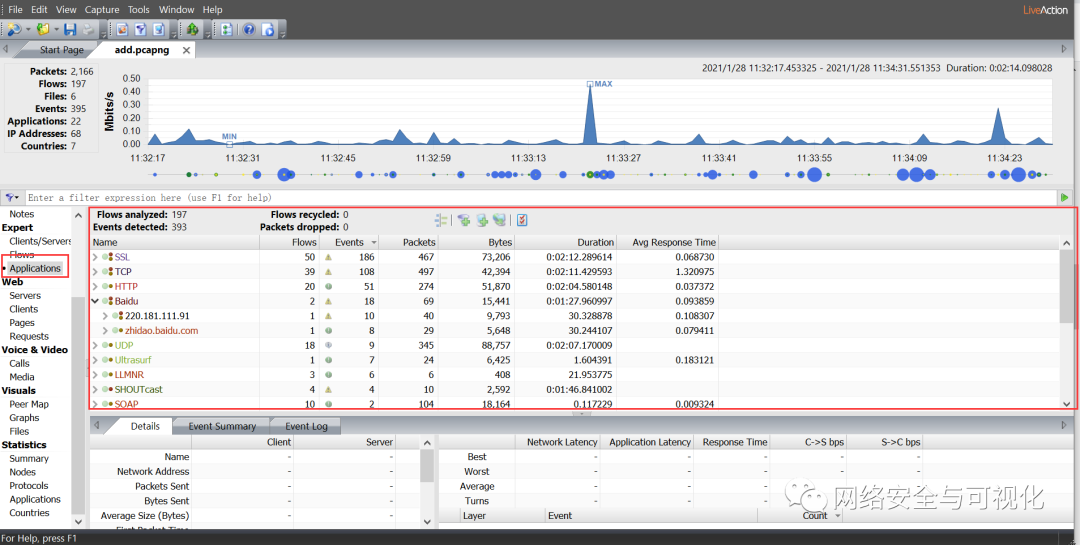Open Clients/Servers under Expert
The width and height of the screenshot is (1080, 545).
pos(40,241)
